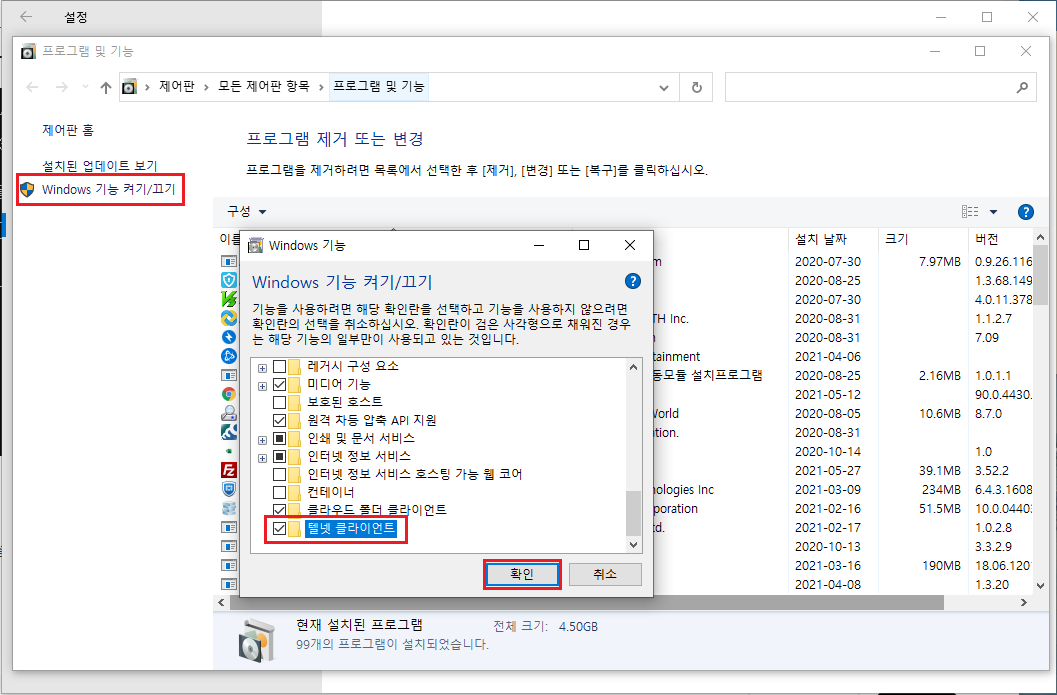1057x695 pixels.
Task: Select shield icon, version 6.4.3.1608 row
Action: coord(229,489)
